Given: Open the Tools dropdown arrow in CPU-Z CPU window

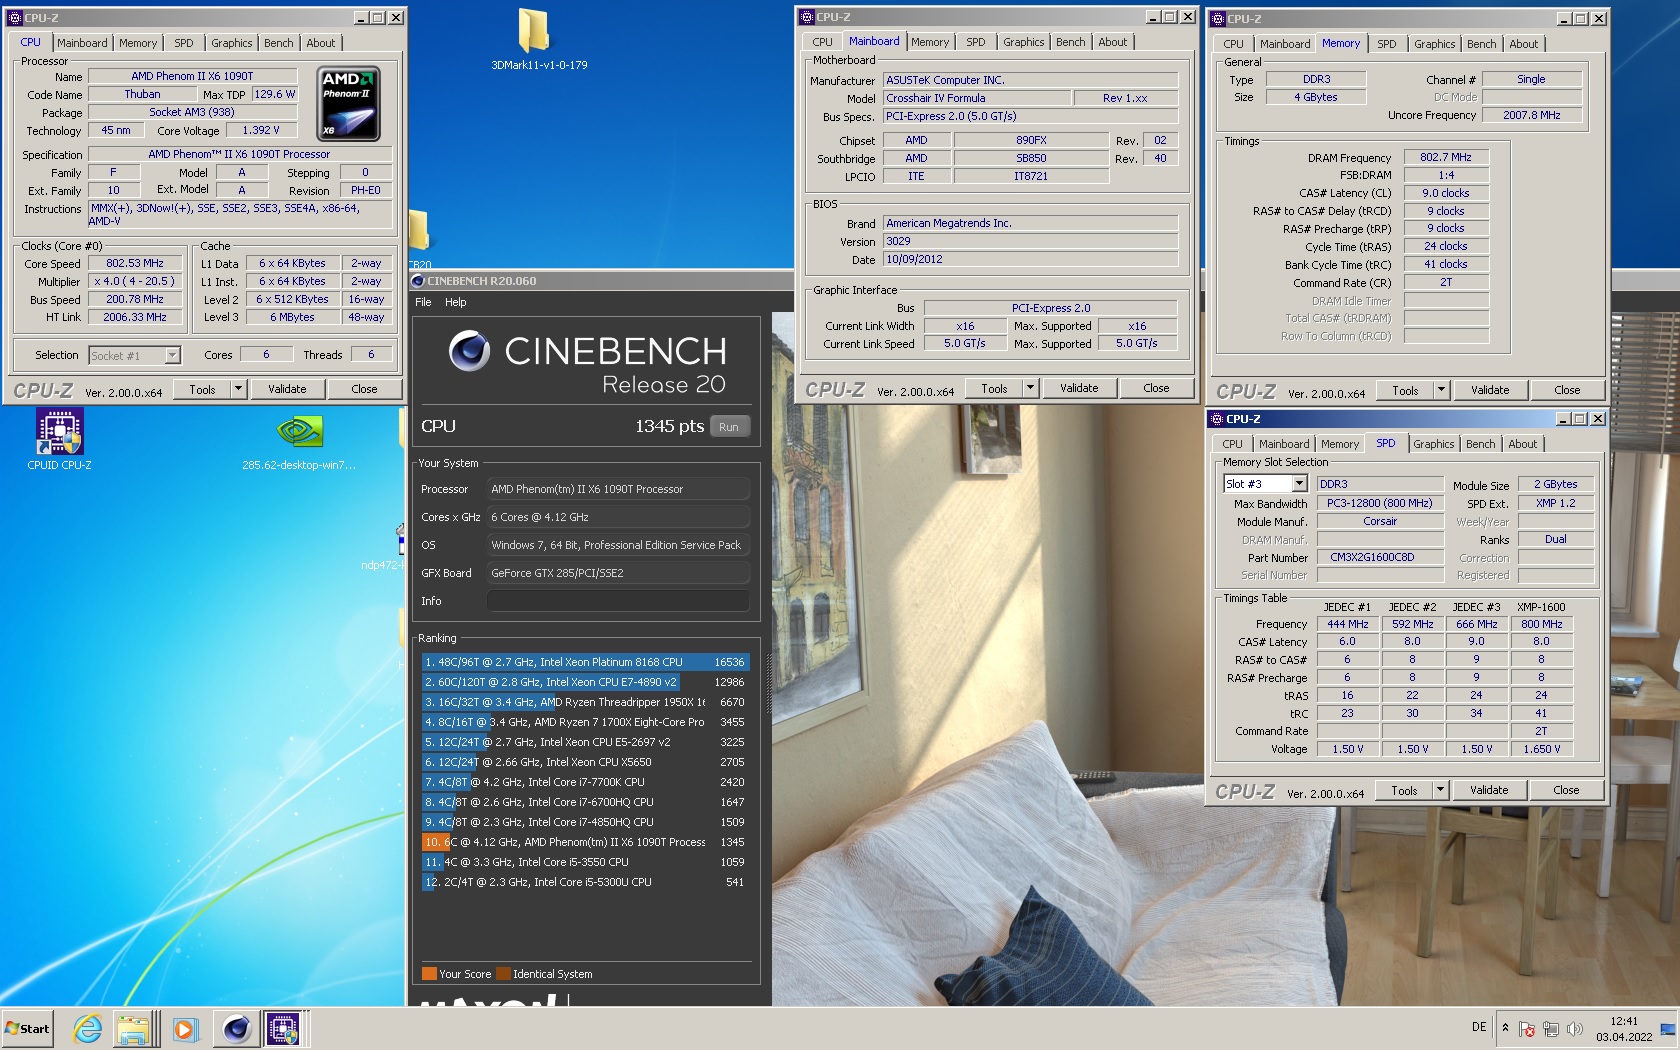Looking at the screenshot, I should click(238, 389).
